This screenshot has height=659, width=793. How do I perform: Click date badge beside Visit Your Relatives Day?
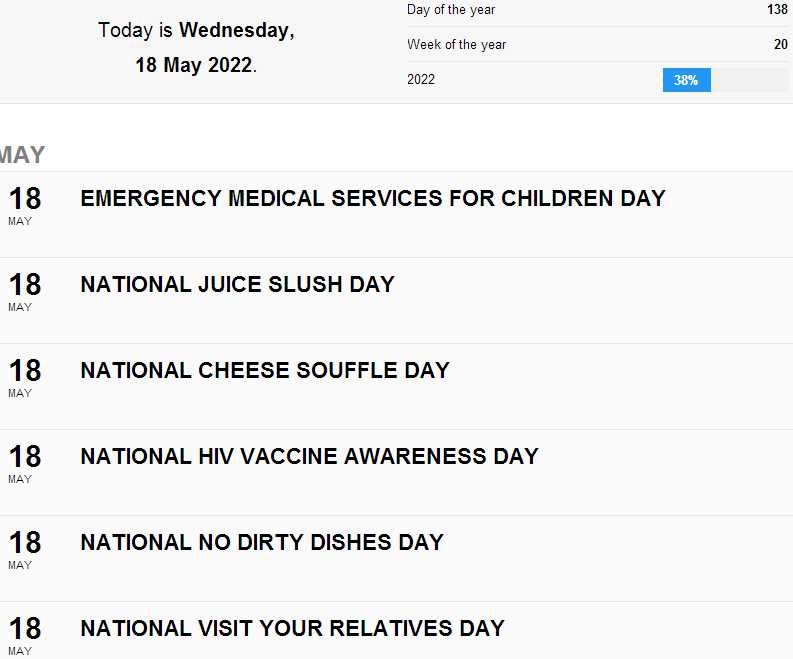tap(24, 634)
